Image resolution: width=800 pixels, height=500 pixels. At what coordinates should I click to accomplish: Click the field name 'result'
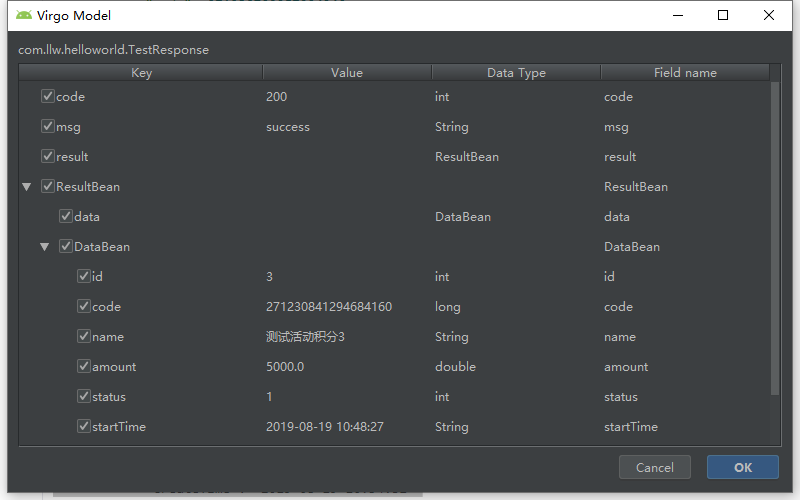click(x=620, y=157)
